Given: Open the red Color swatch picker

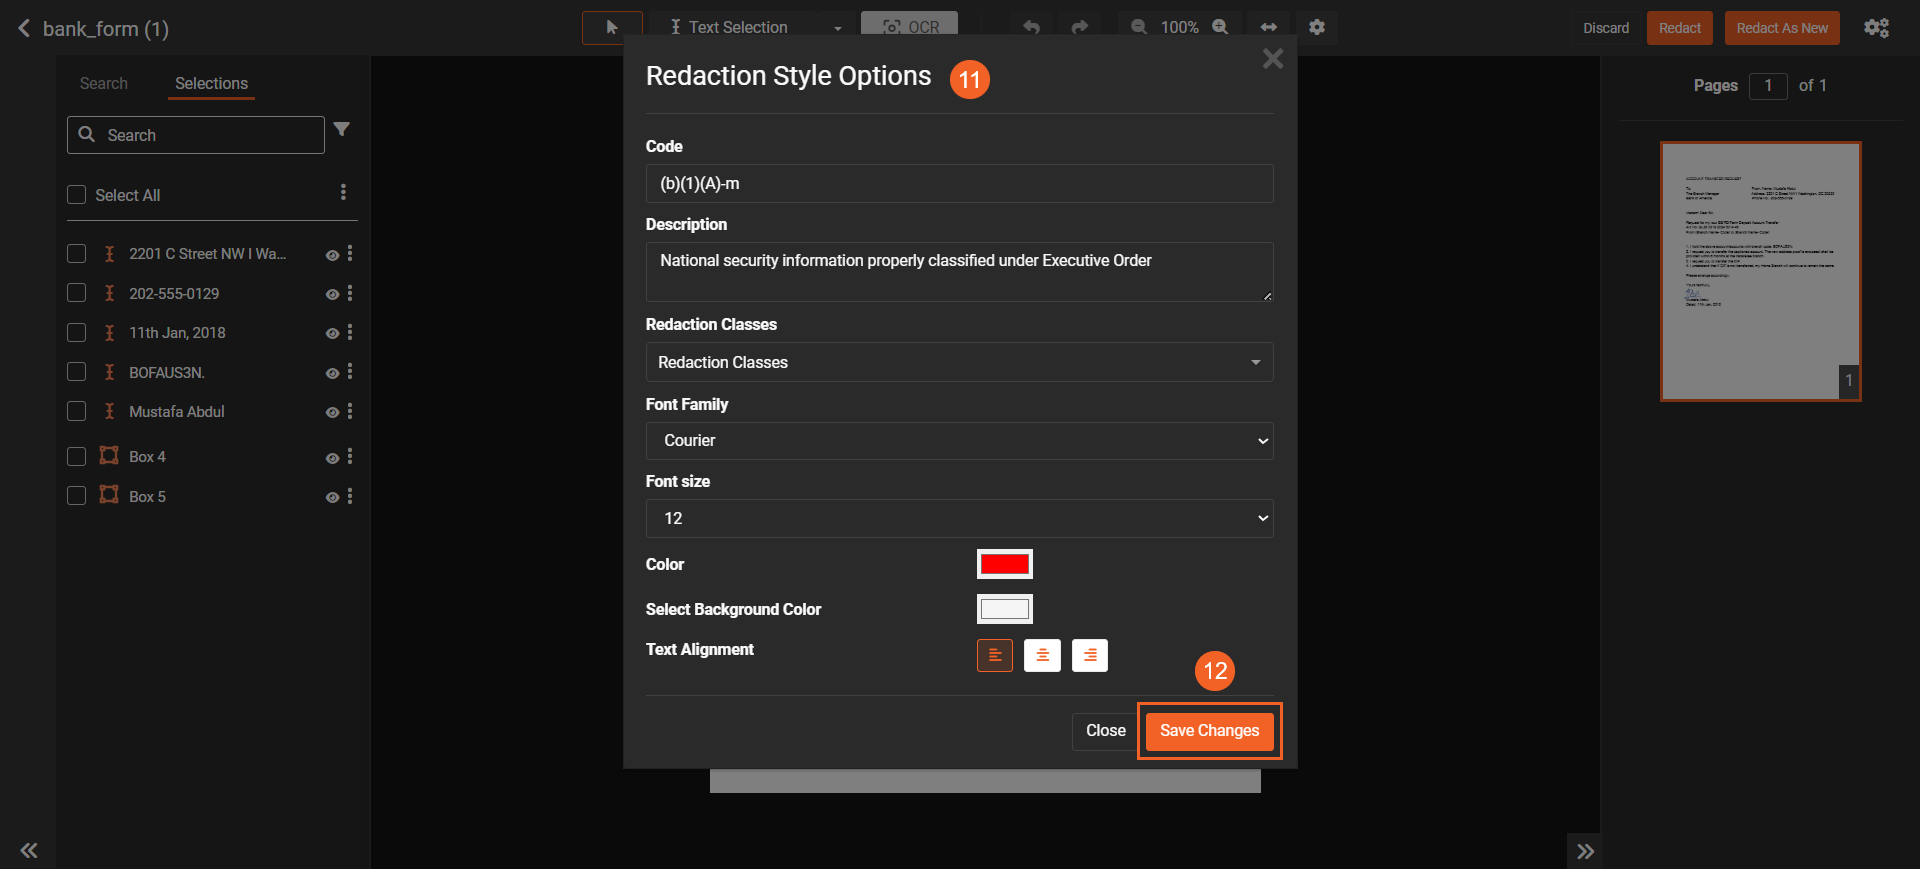Looking at the screenshot, I should click(1004, 564).
